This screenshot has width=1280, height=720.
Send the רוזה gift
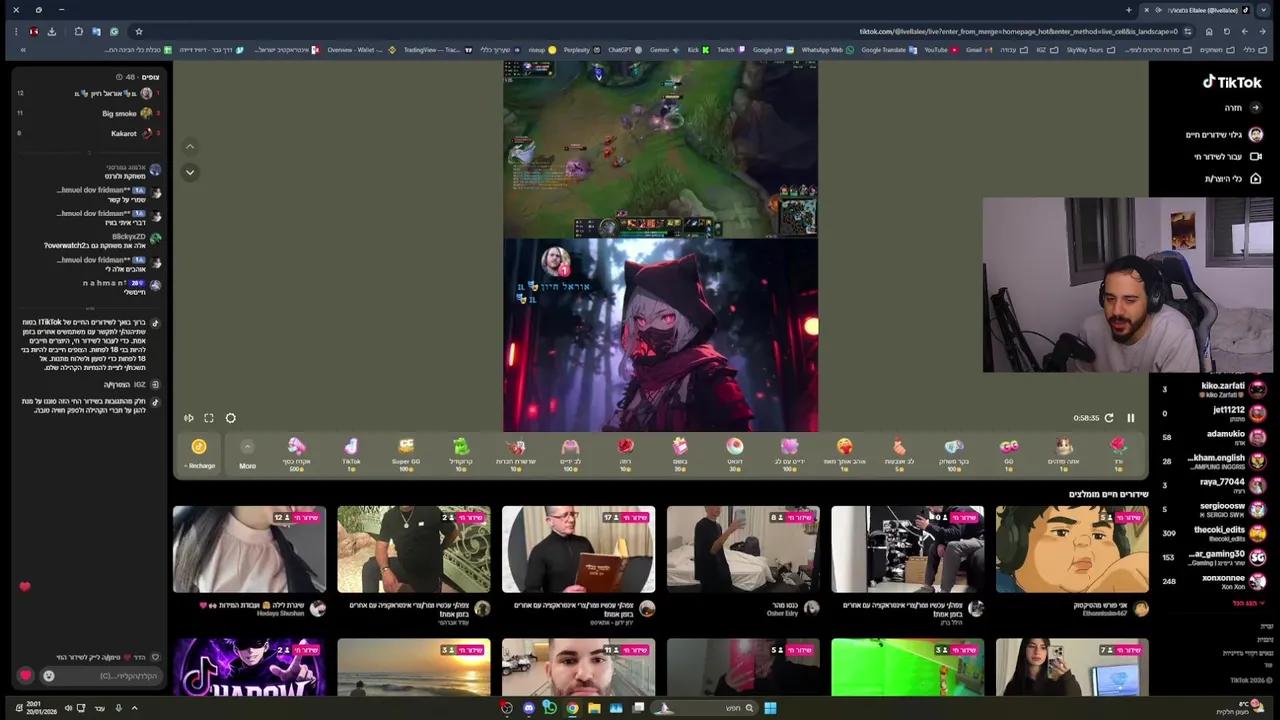coord(625,454)
